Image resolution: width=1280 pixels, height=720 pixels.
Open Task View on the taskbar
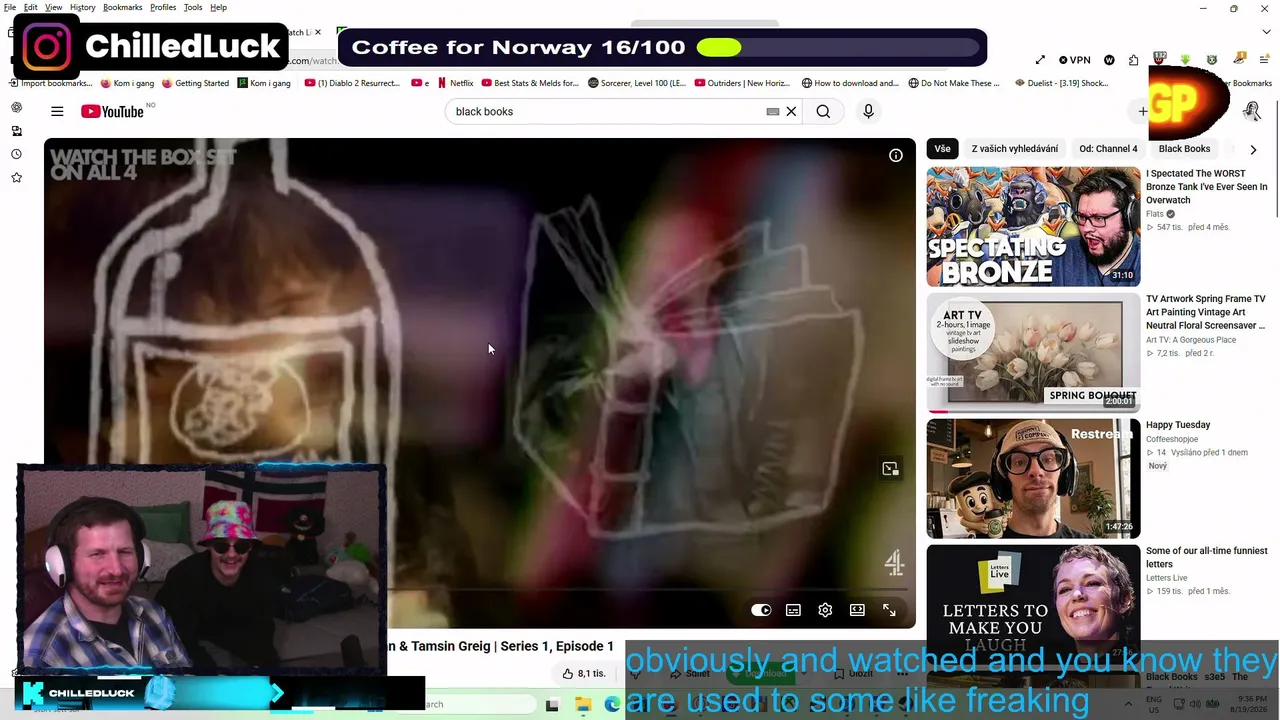[552, 705]
